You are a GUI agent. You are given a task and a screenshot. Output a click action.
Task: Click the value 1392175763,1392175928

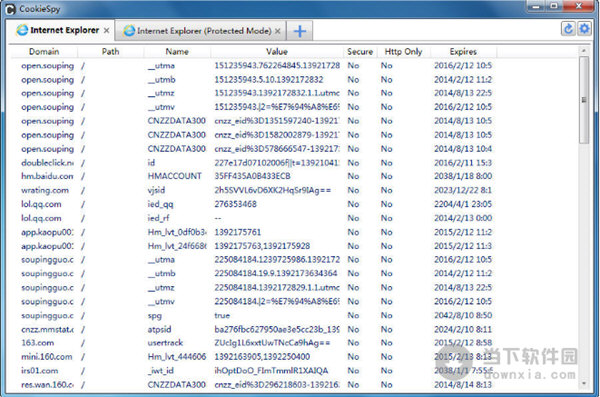(262, 246)
